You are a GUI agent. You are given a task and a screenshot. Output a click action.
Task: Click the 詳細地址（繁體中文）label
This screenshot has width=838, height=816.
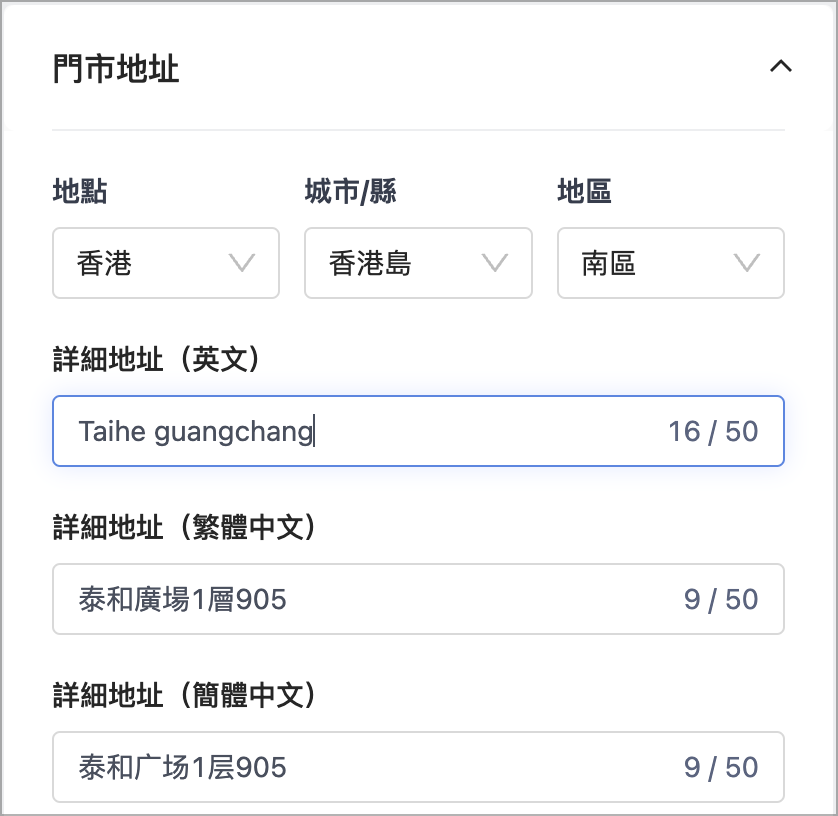184,527
